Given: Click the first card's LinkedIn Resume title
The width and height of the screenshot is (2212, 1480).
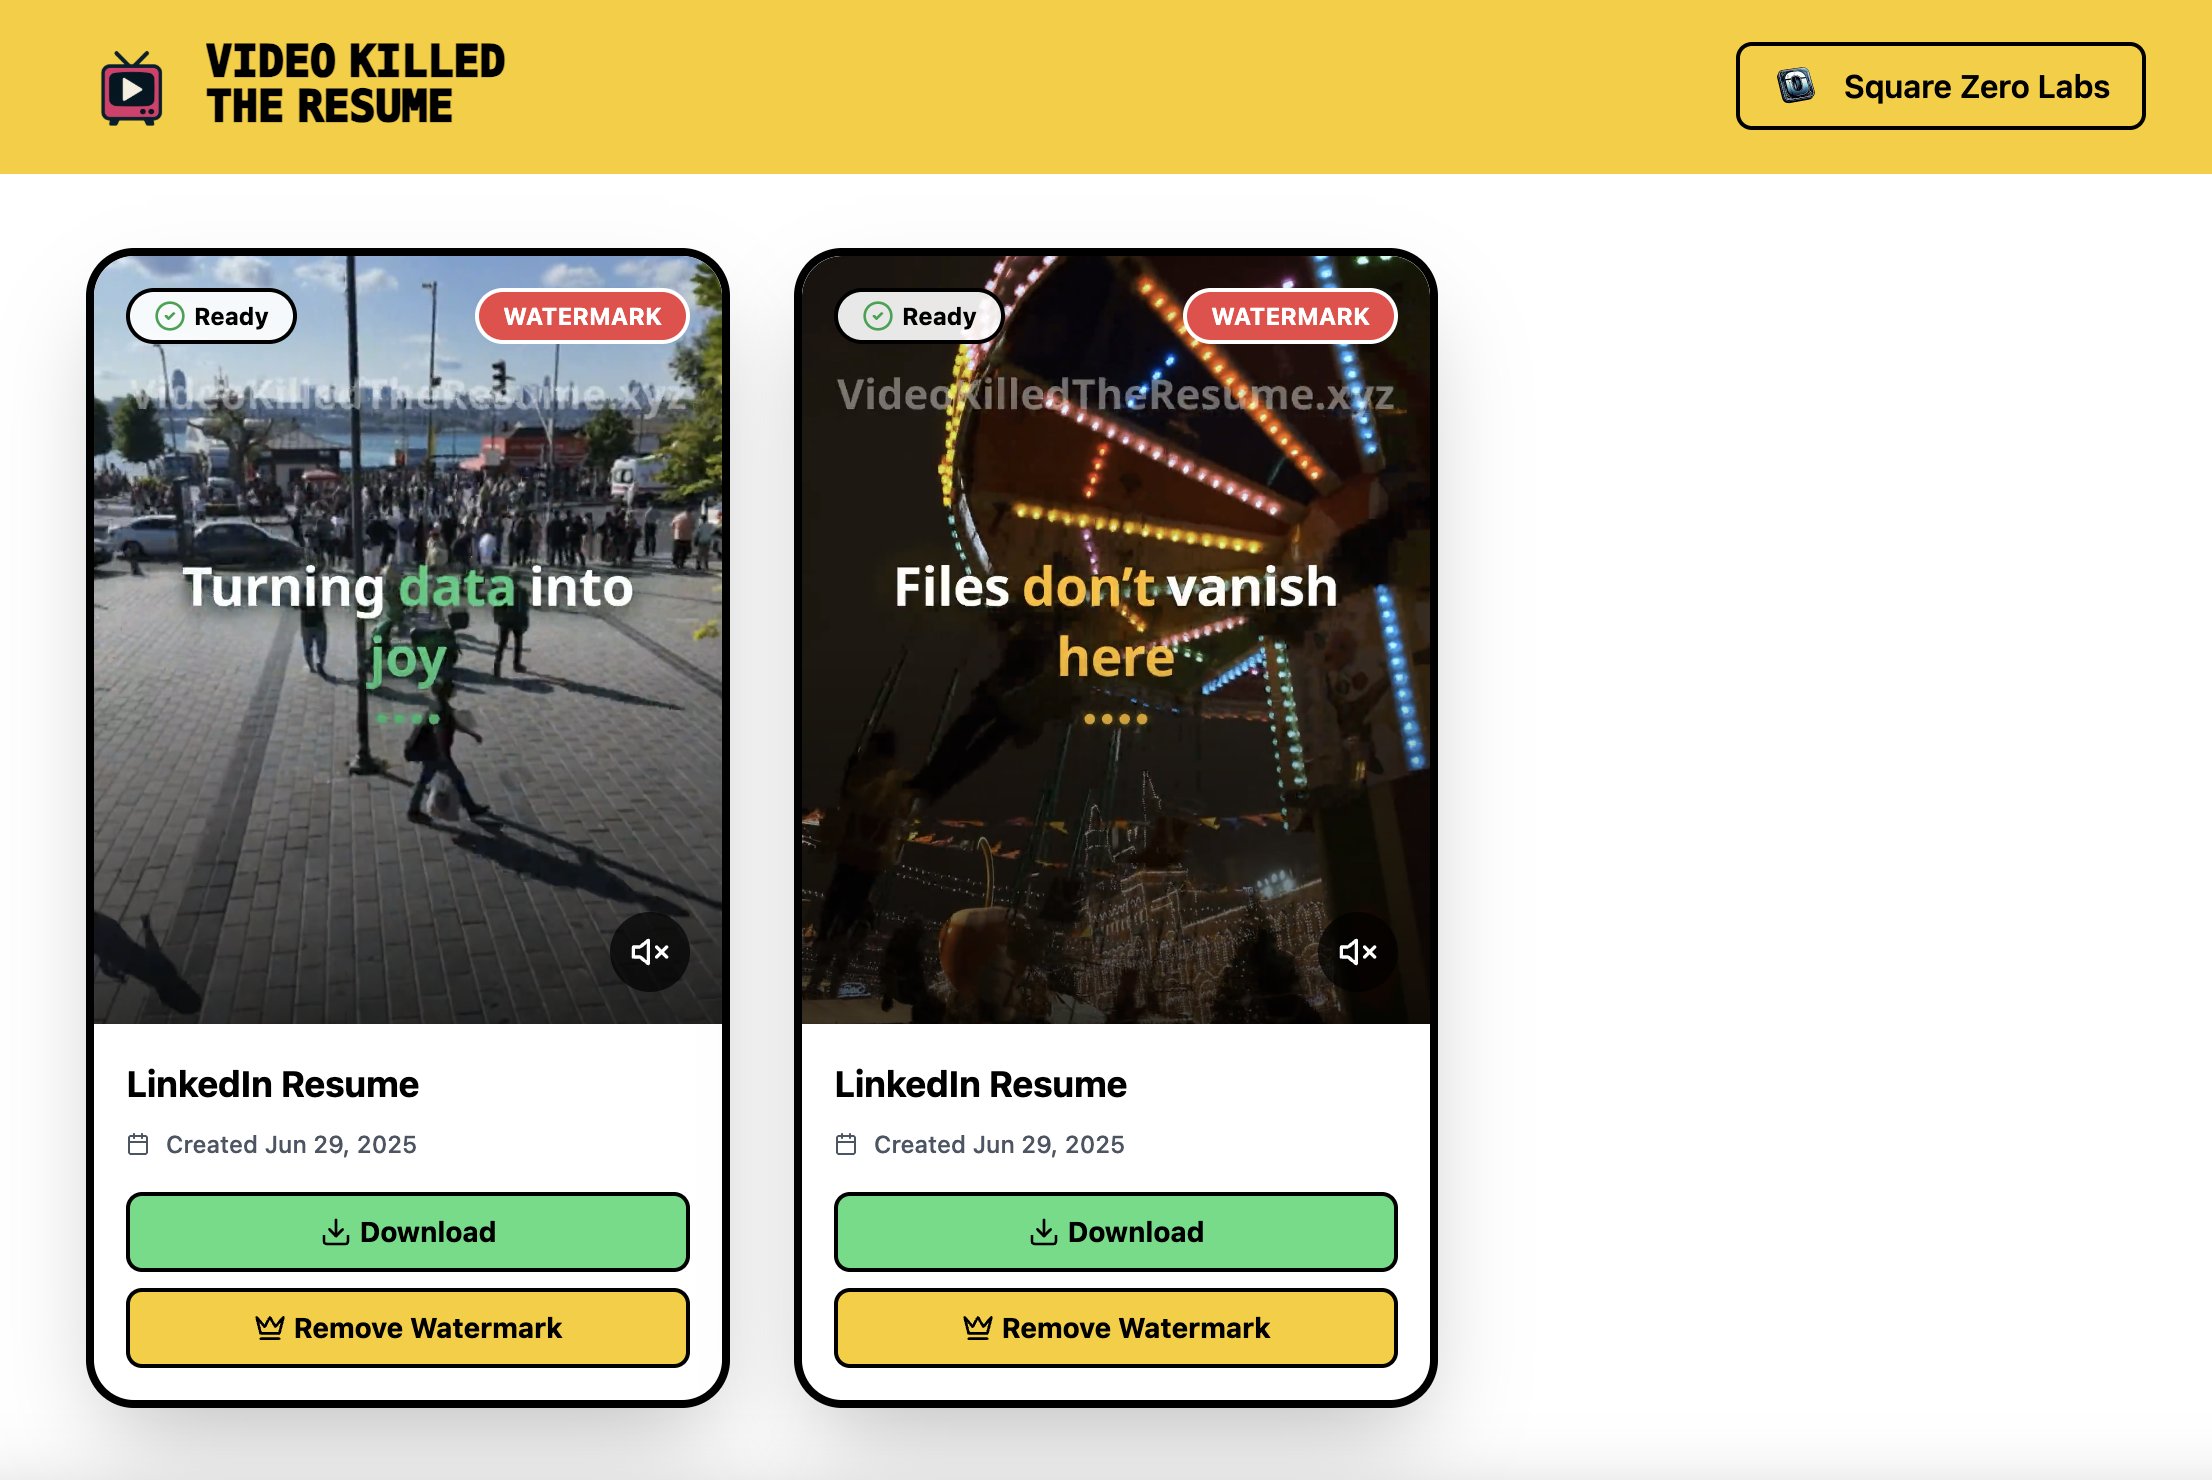Looking at the screenshot, I should (x=272, y=1085).
